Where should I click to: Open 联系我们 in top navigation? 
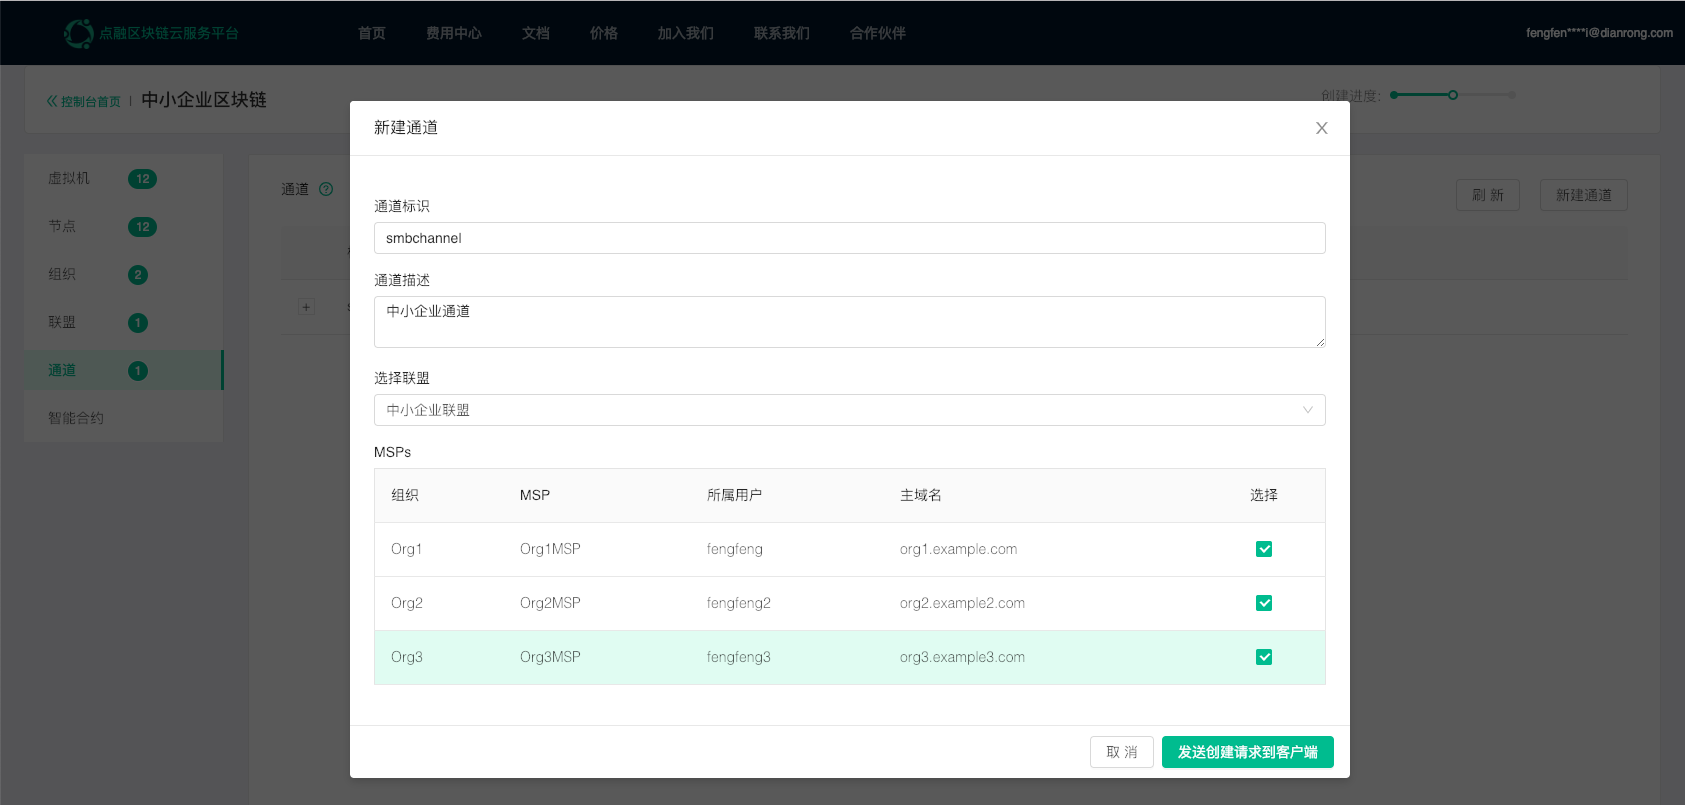pos(782,33)
